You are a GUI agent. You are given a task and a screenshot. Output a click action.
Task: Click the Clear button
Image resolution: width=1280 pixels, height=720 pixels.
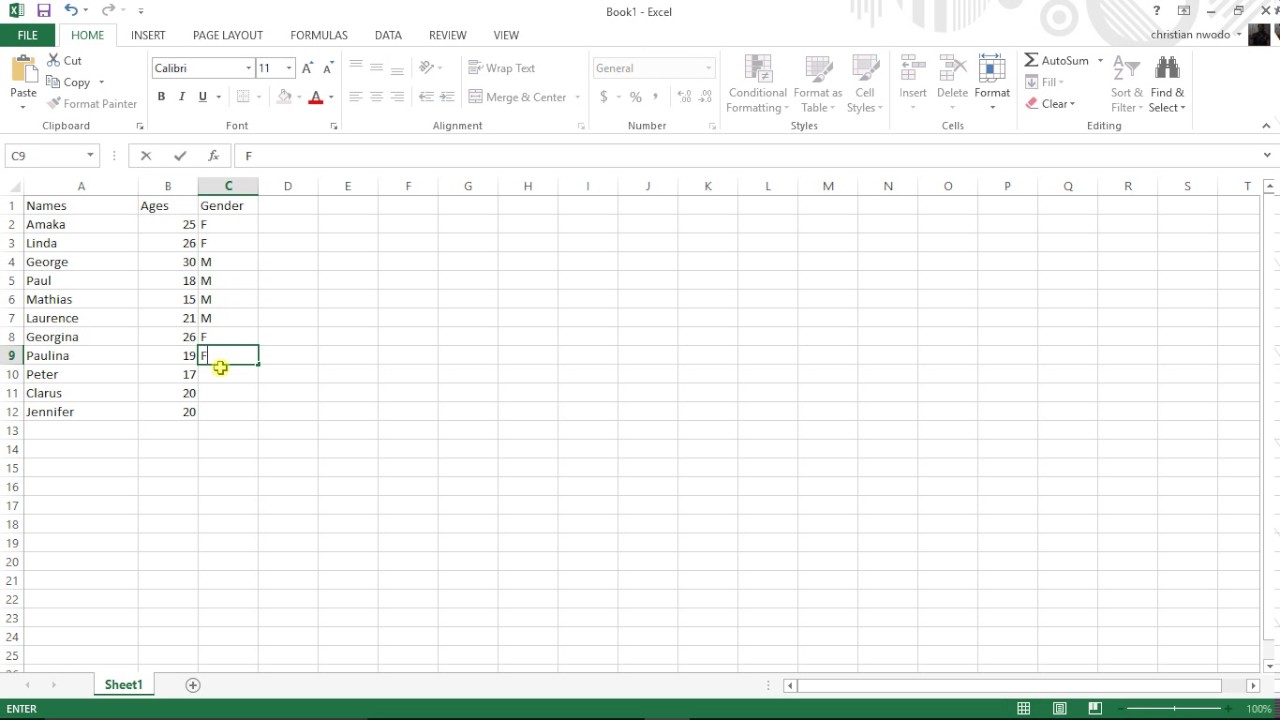[x=1049, y=104]
